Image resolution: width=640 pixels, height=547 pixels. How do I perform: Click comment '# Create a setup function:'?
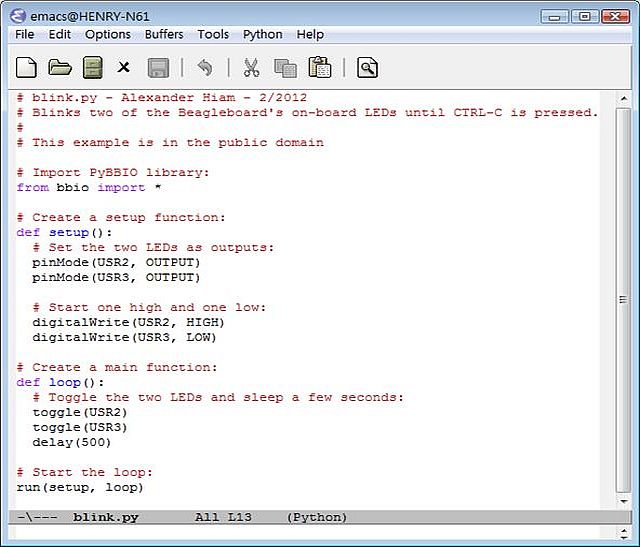coord(121,217)
